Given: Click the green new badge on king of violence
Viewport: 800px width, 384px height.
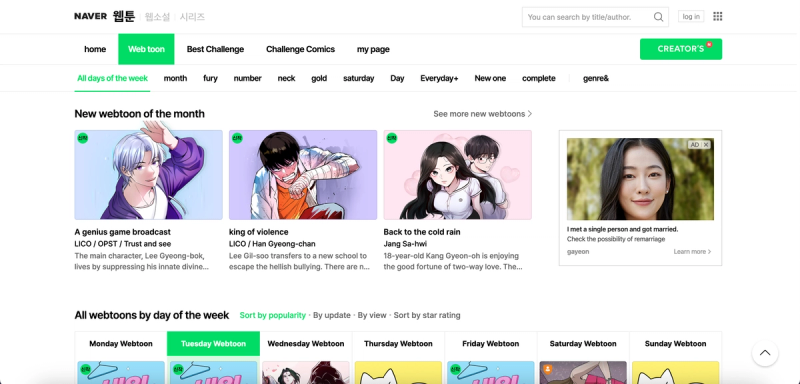Looking at the screenshot, I should coord(237,138).
